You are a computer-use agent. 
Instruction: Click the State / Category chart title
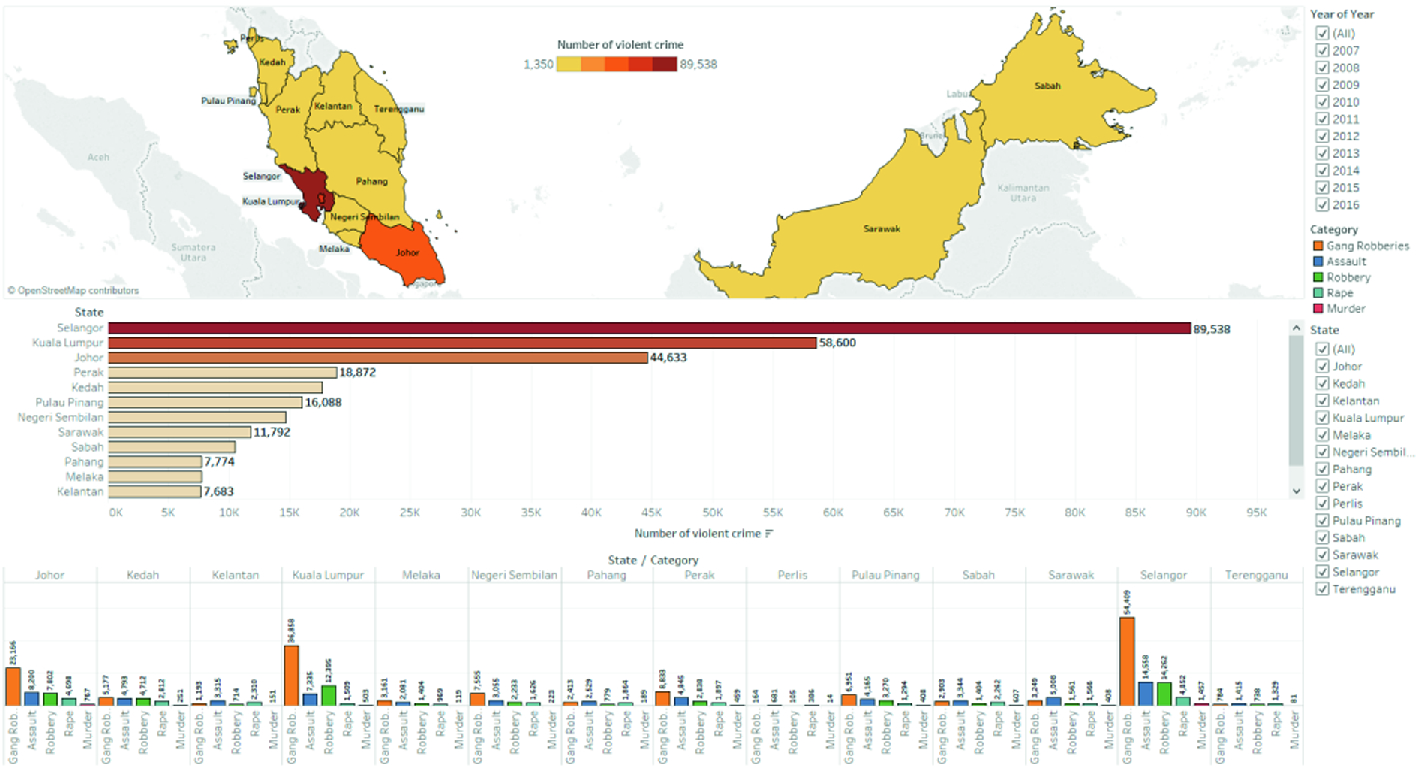pos(653,560)
